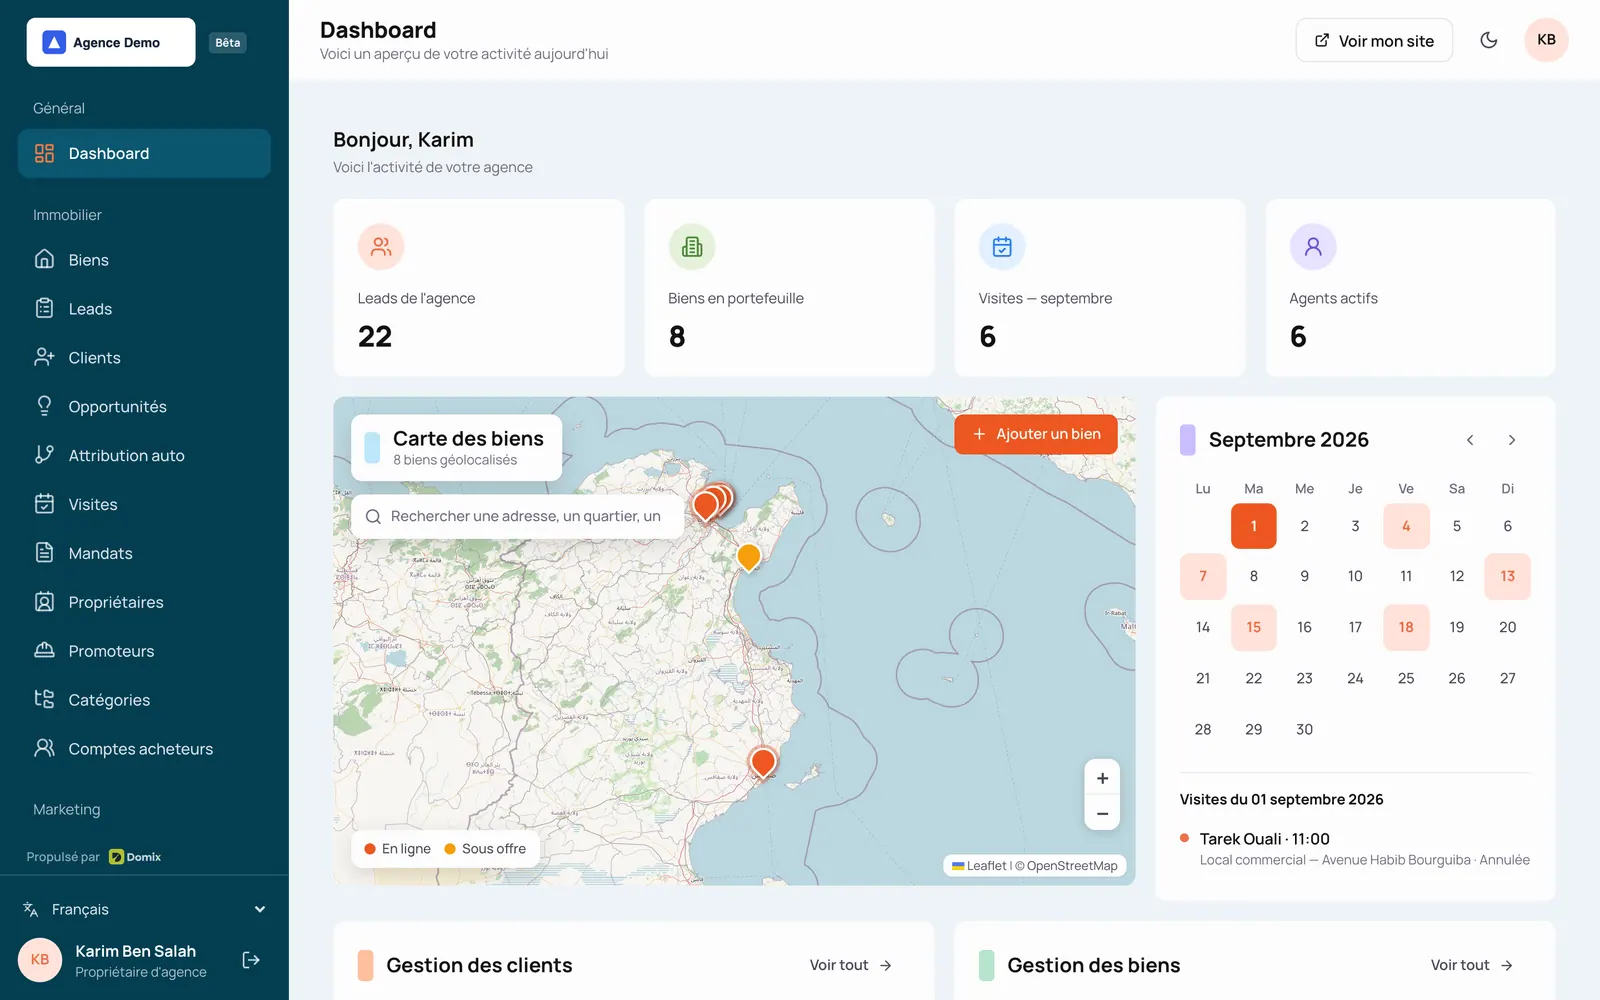Click the KB avatar in sidebar footer
This screenshot has width=1600, height=1000.
tap(40, 960)
